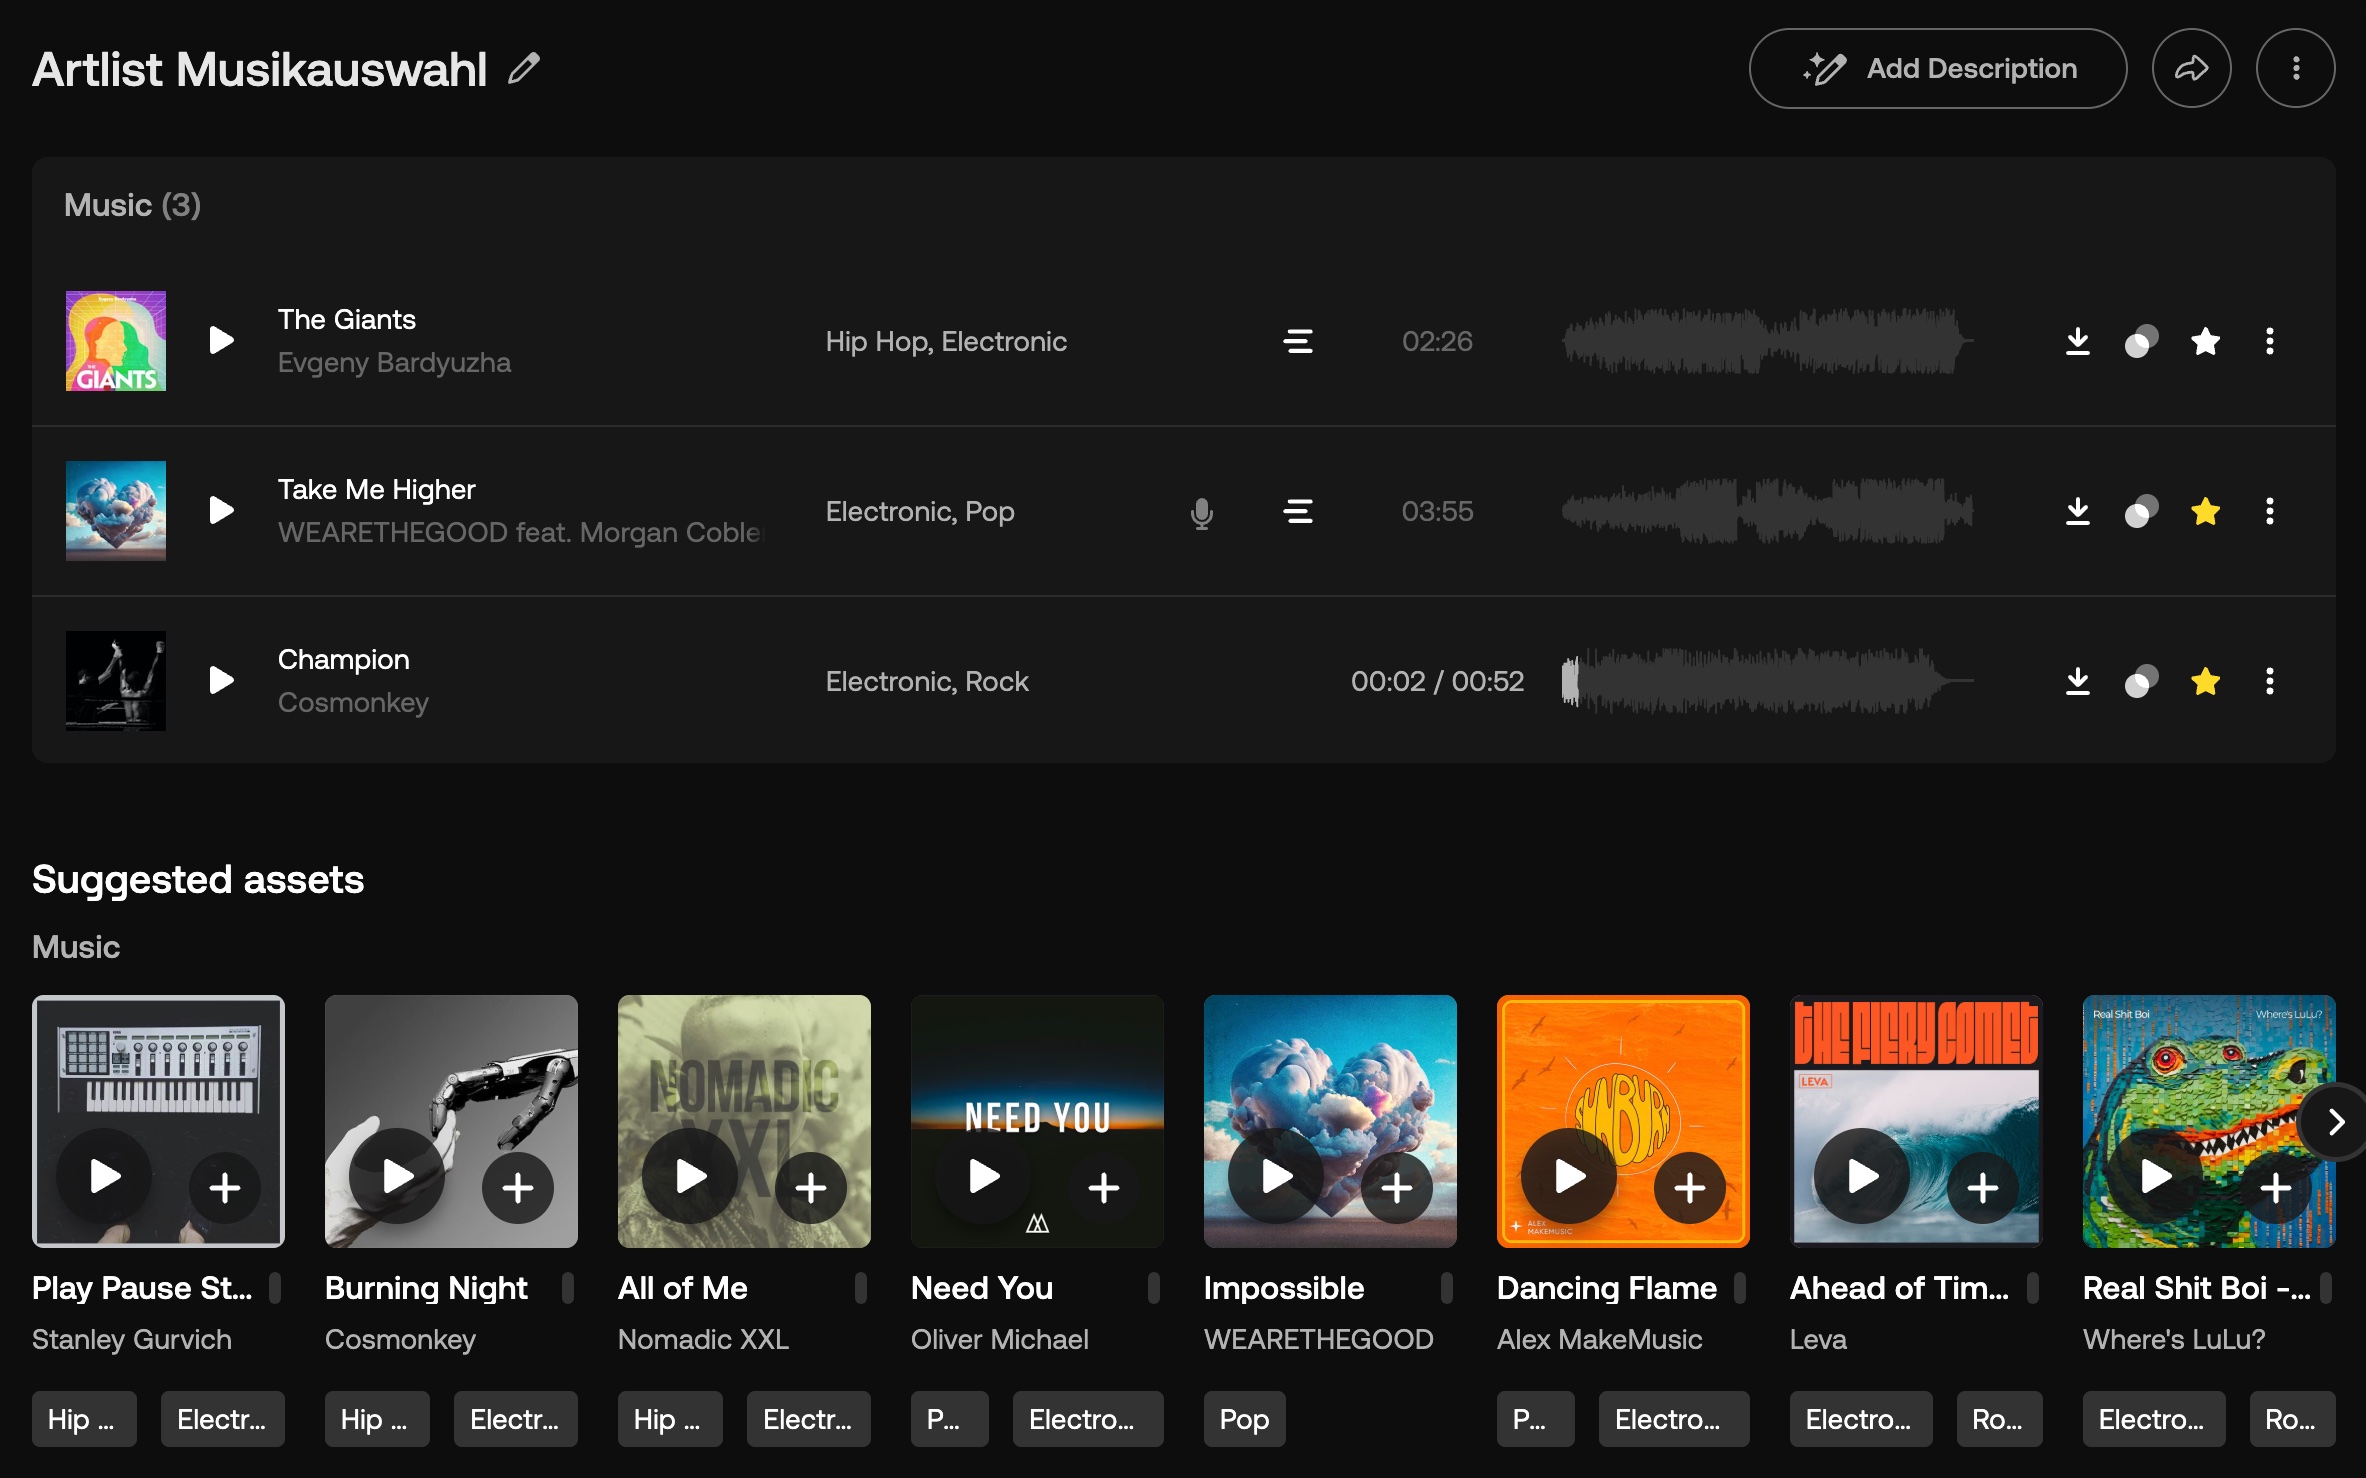Unfavorite Take Me Higher with the yellow star

point(2205,512)
